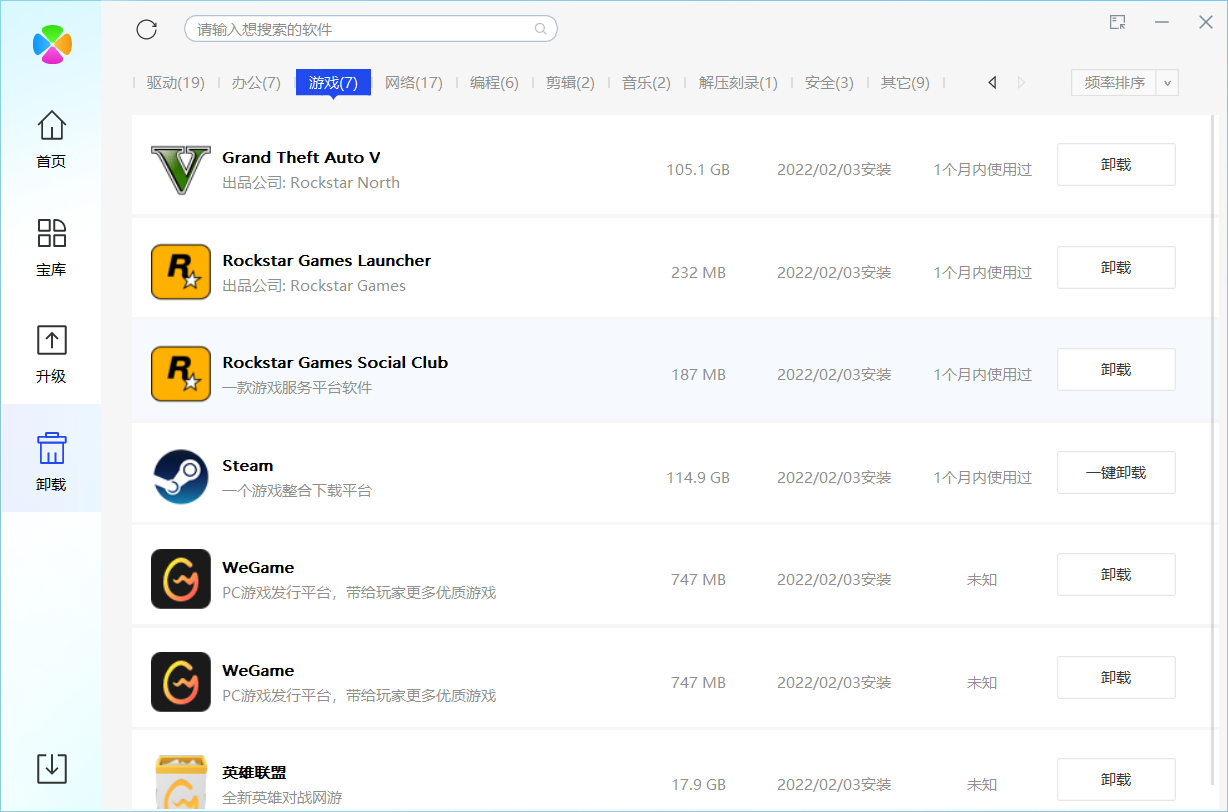Show previous category tabs with left arrow
Screen dimensions: 1228x812
992,83
